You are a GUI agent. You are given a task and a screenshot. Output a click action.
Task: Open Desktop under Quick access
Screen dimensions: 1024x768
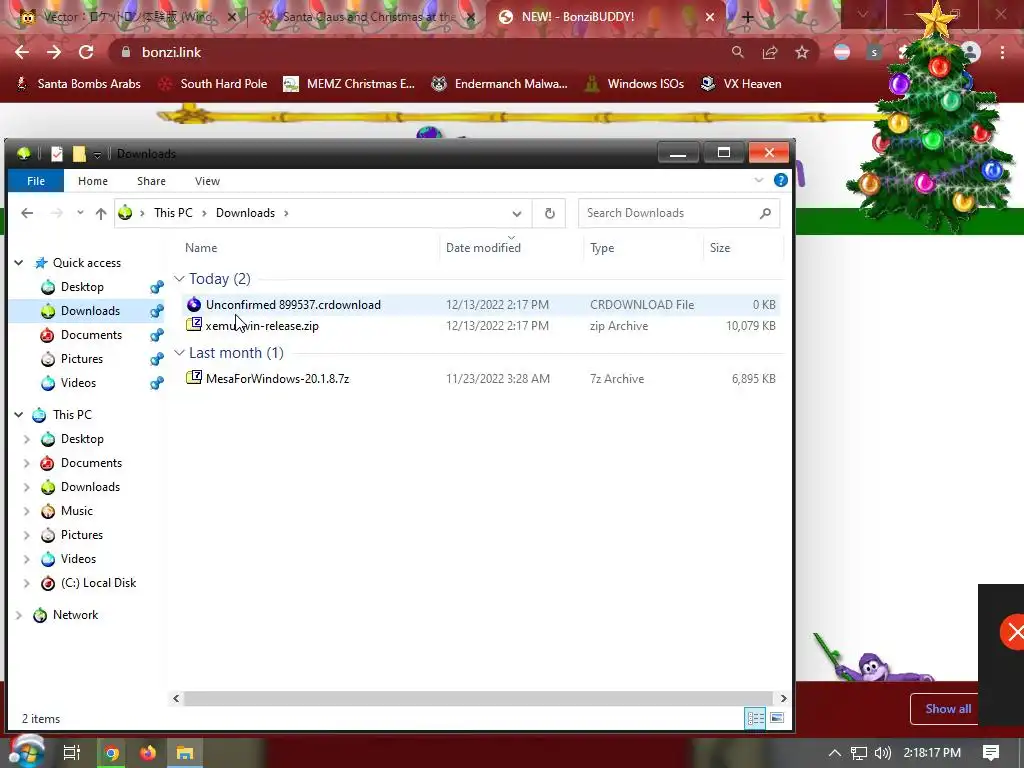(x=82, y=287)
